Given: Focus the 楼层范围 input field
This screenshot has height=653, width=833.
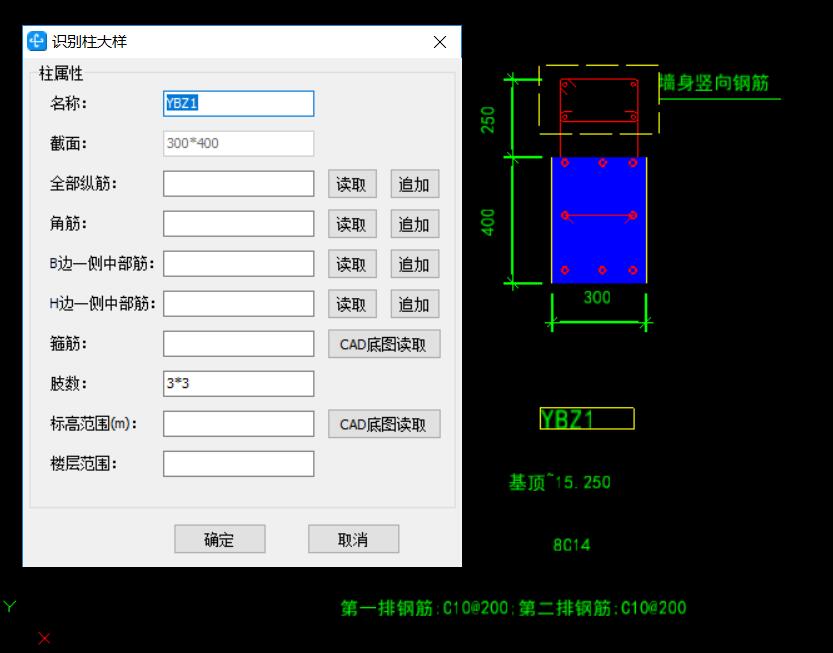Looking at the screenshot, I should tap(239, 464).
